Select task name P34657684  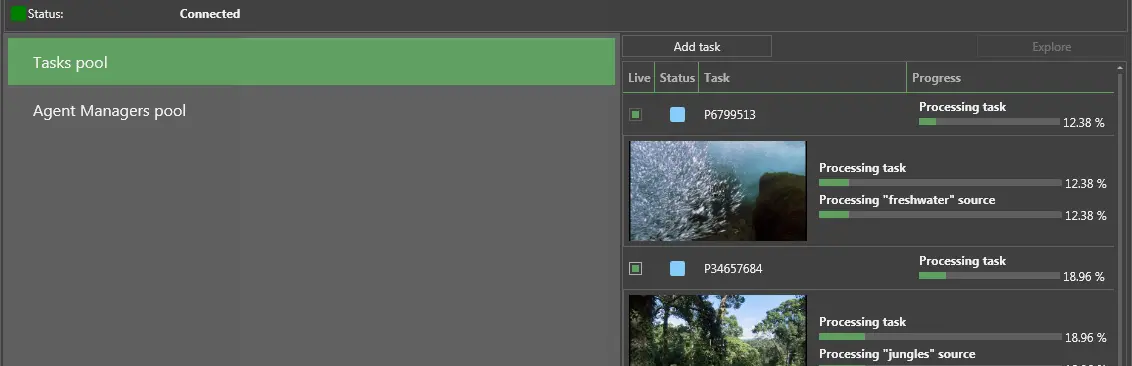click(733, 269)
